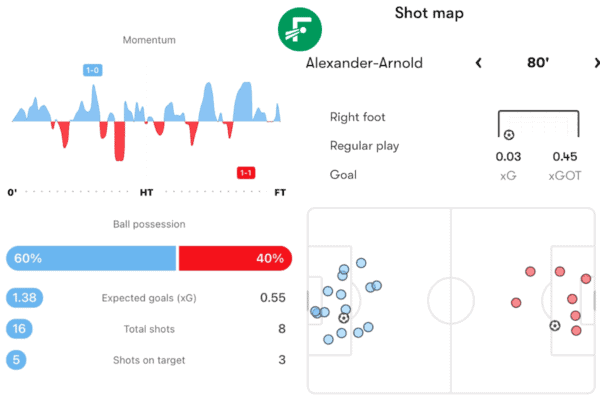This screenshot has height=400, width=600.
Task: Click the 1-0 goal marker on momentum
Action: point(93,70)
